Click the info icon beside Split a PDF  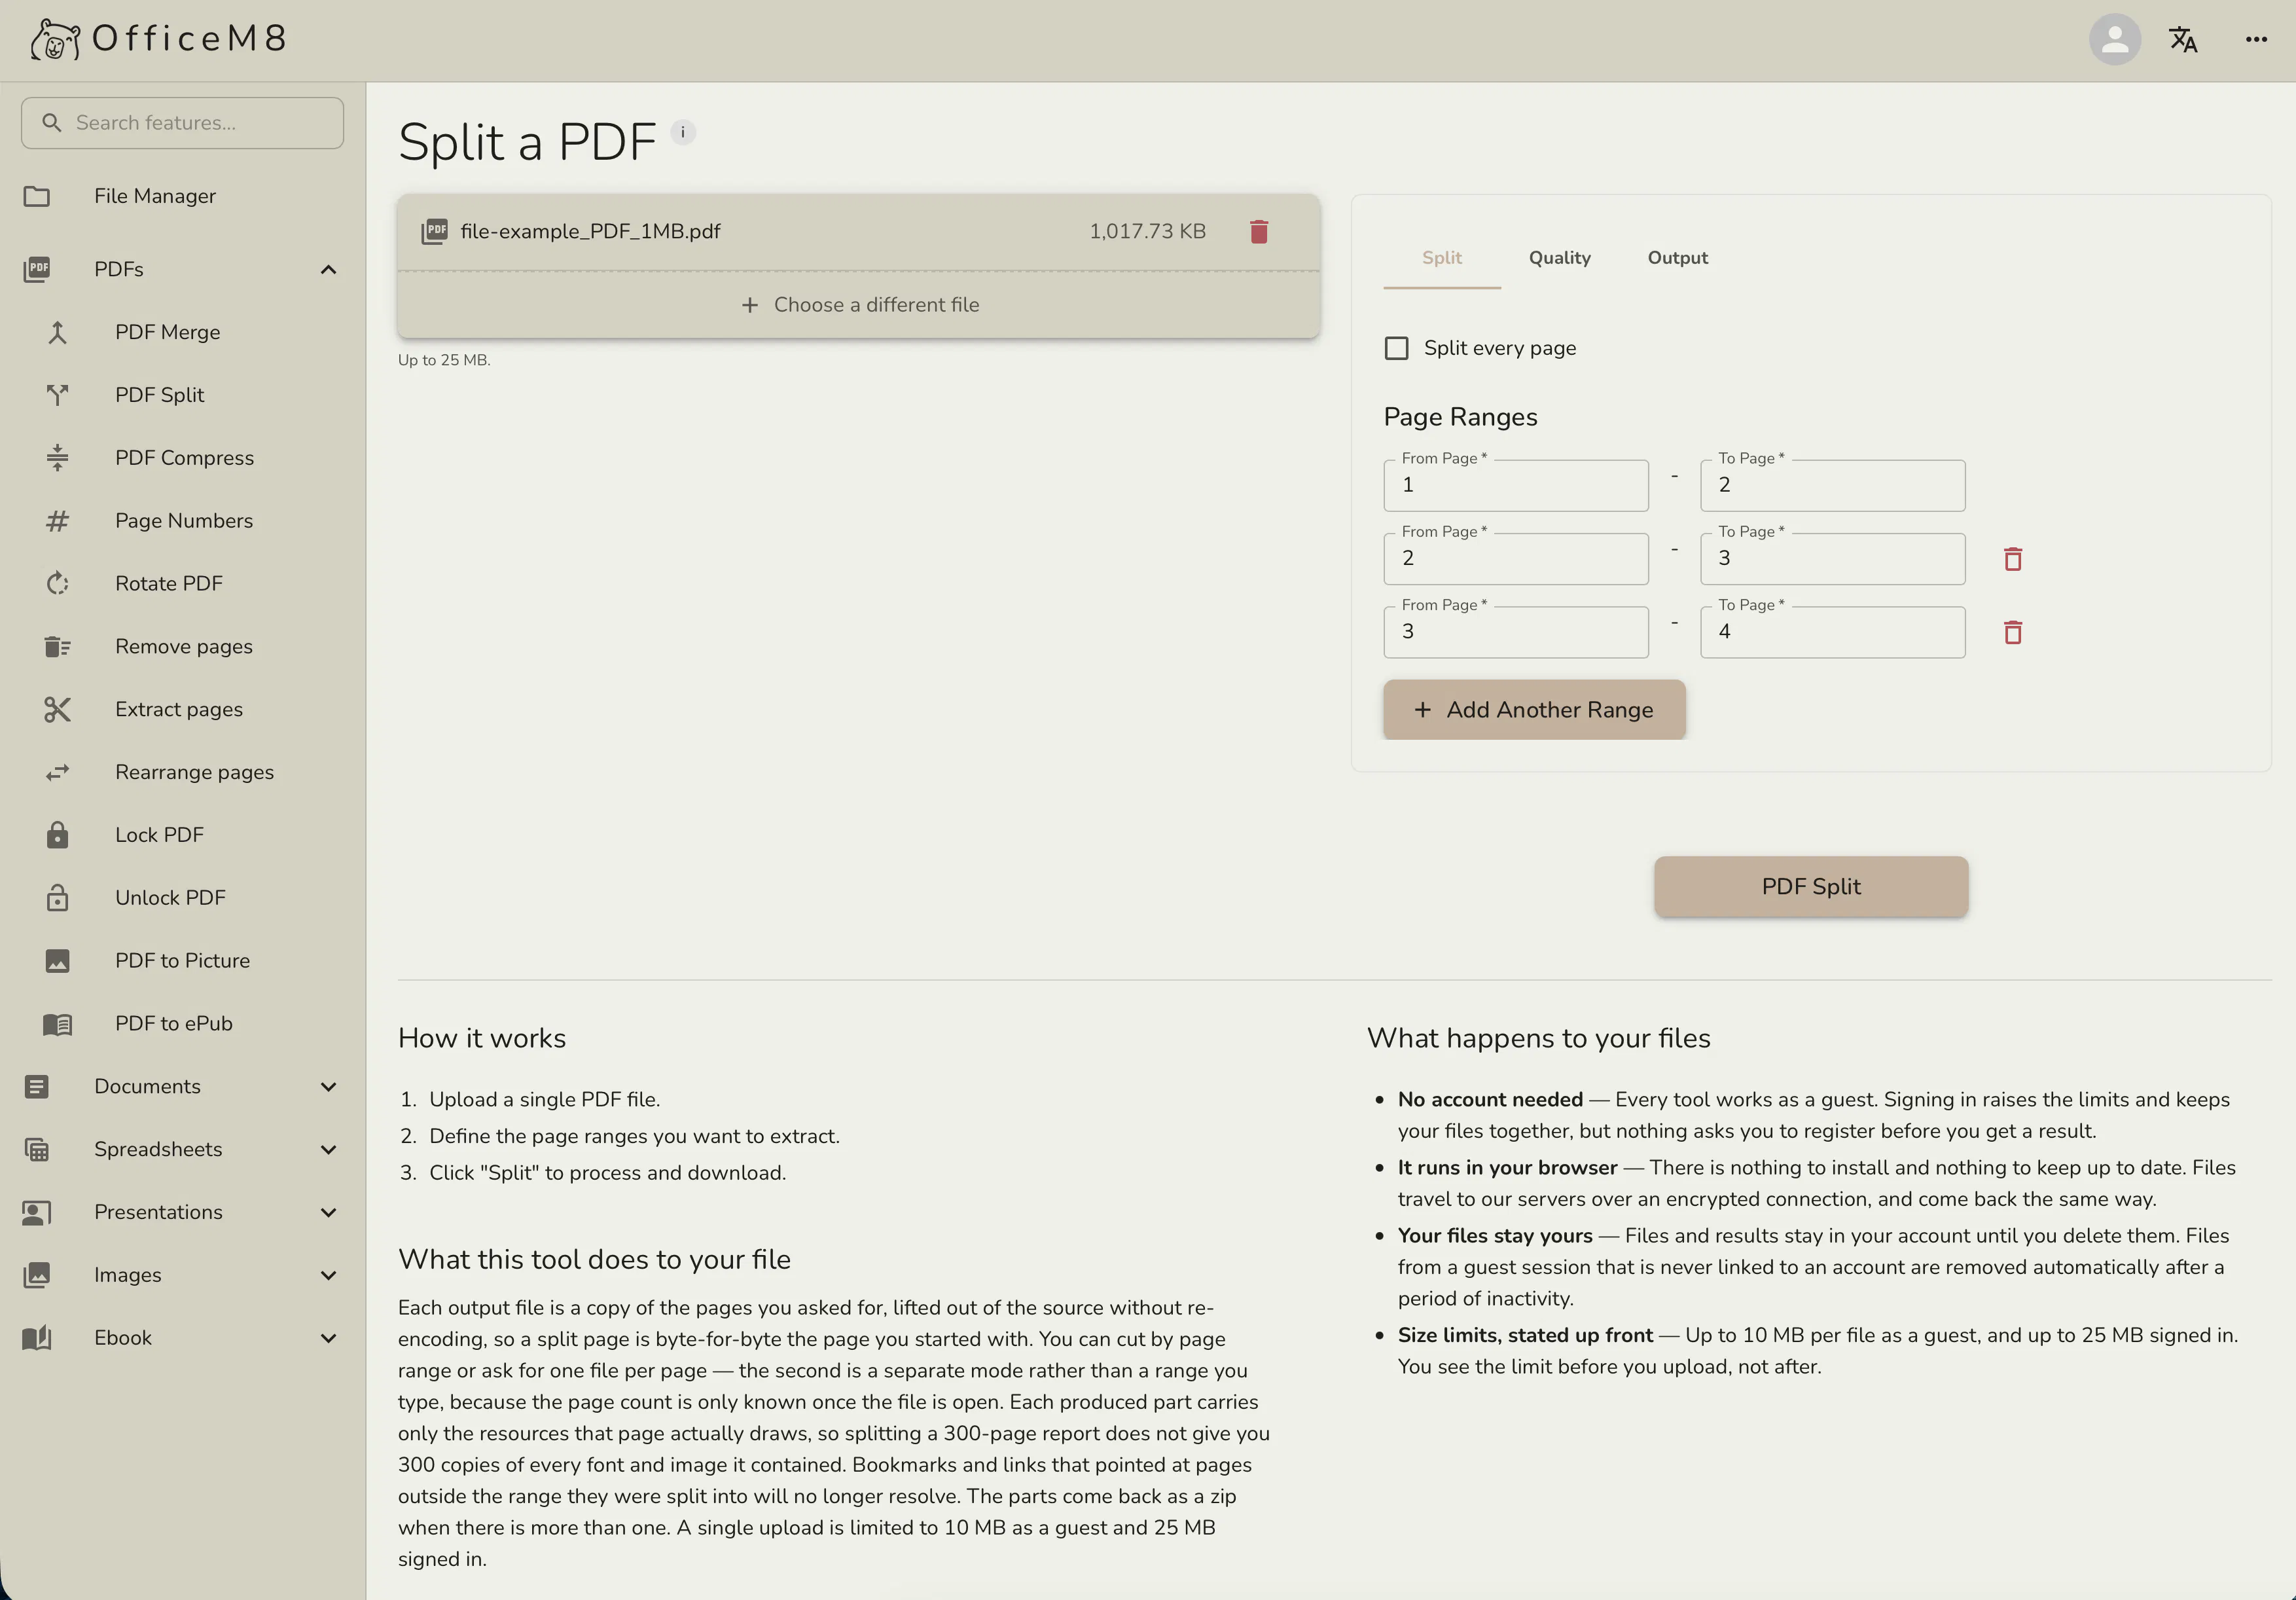(683, 132)
